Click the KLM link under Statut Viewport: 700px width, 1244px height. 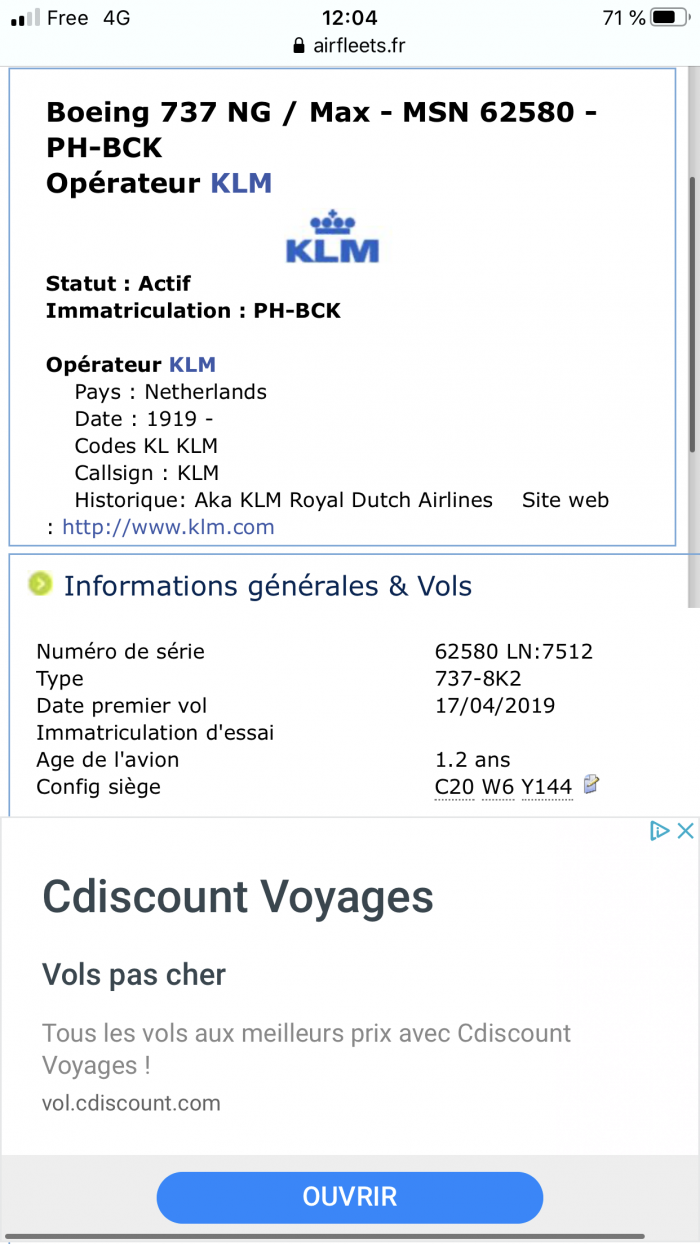tap(191, 364)
